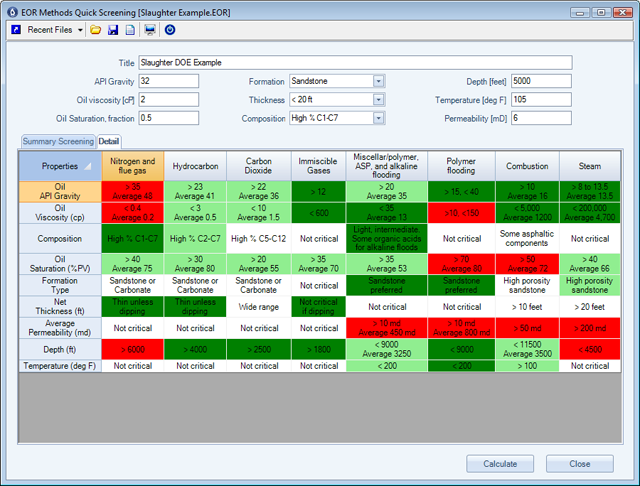Screen dimensions: 640x486
Task: Select the Oil Saturation (%PV) row header
Action: pos(60,264)
